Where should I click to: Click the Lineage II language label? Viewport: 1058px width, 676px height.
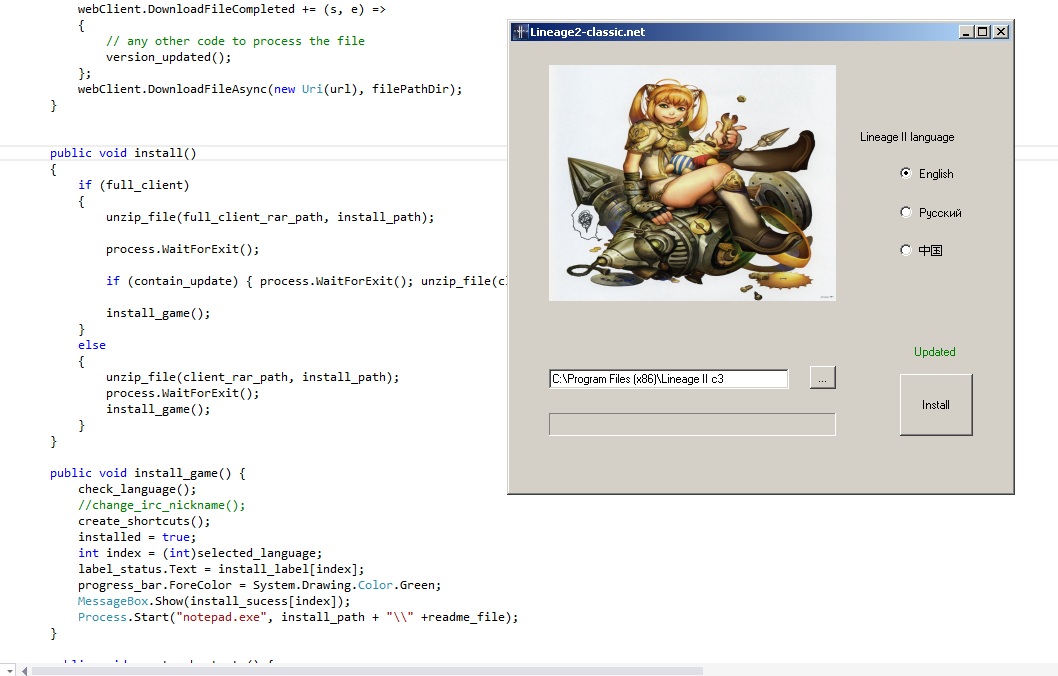tap(907, 137)
